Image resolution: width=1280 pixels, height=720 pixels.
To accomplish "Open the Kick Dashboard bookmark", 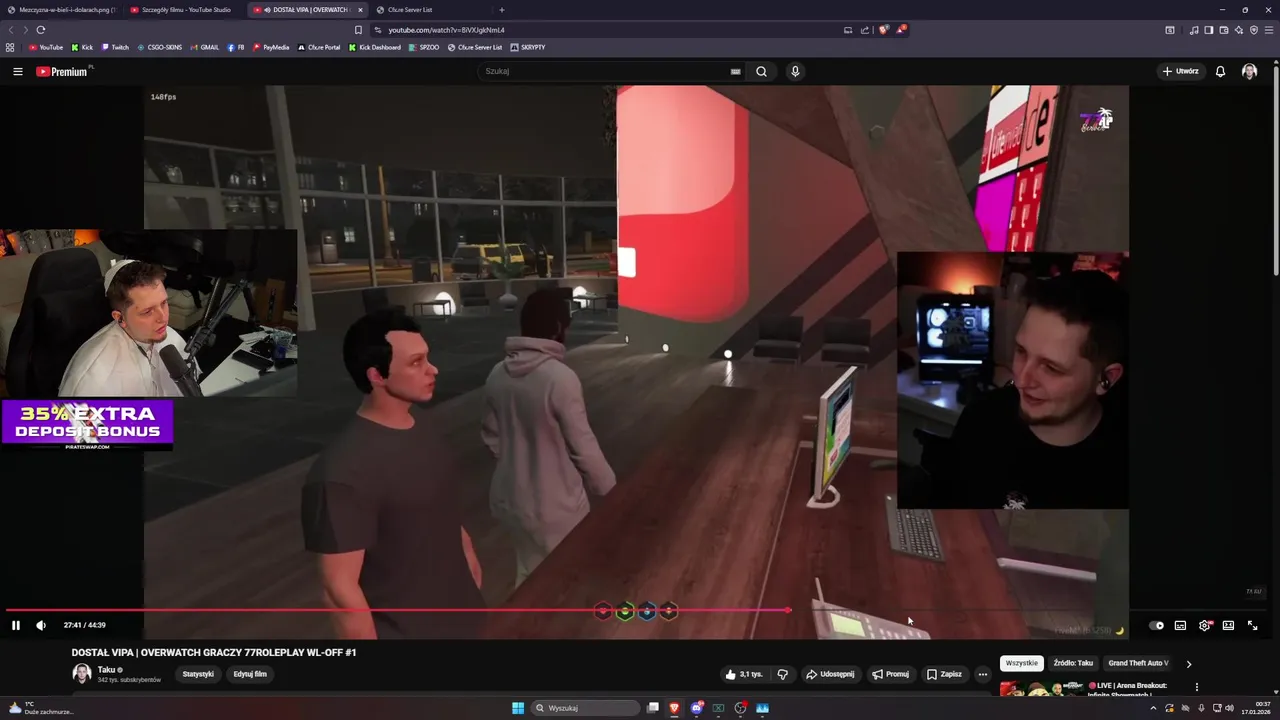I will click(375, 47).
